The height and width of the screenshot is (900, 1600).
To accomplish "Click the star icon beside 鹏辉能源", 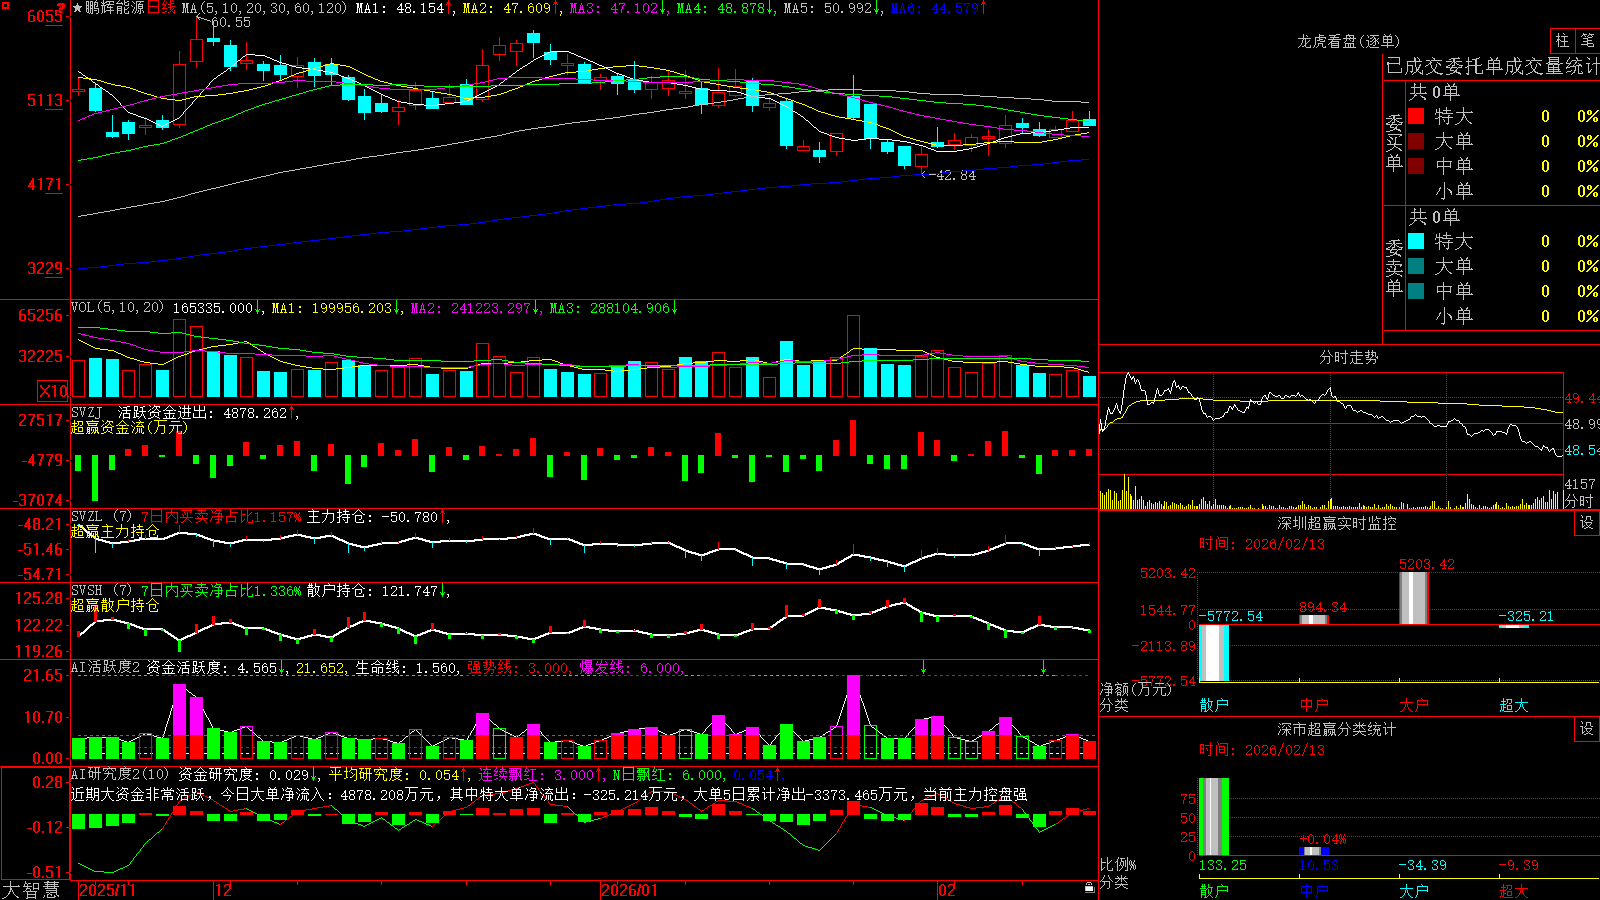I will [x=77, y=8].
